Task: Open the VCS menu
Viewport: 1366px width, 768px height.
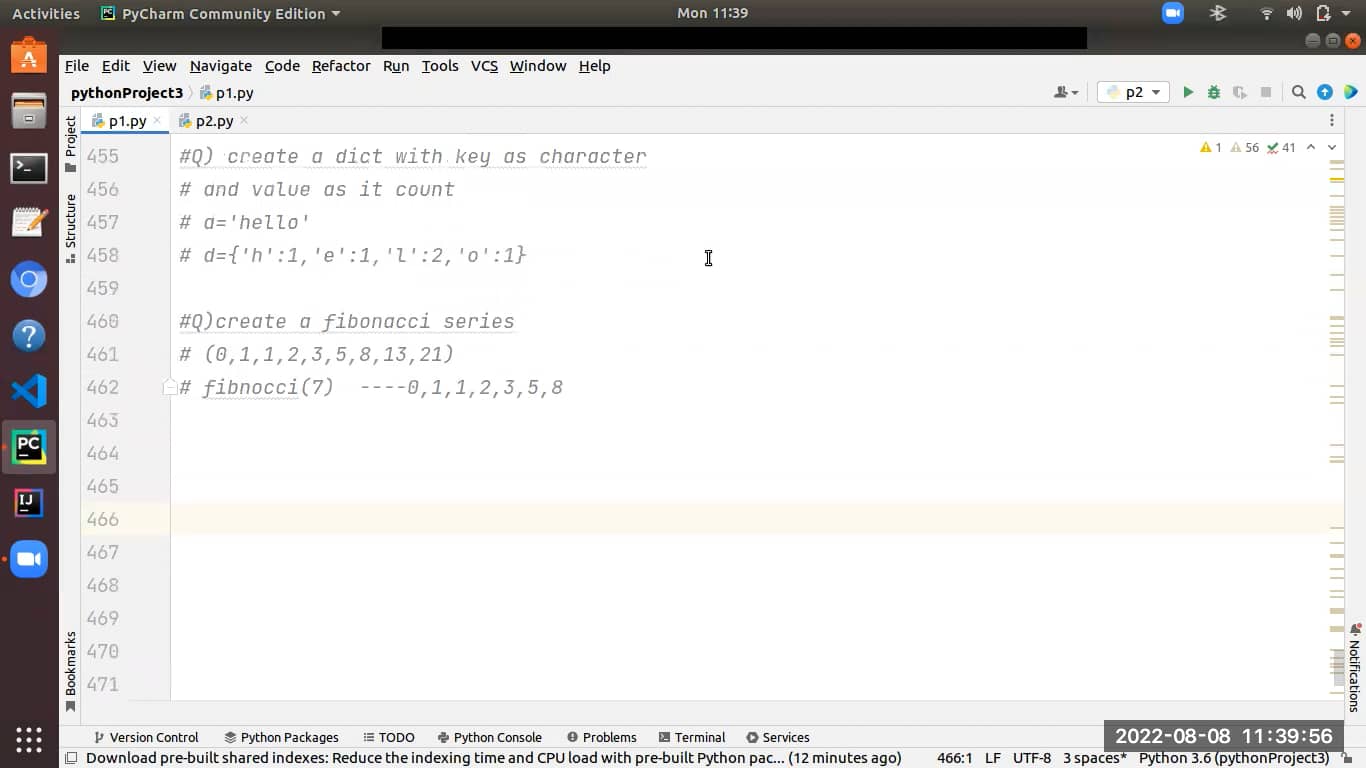Action: pos(484,65)
